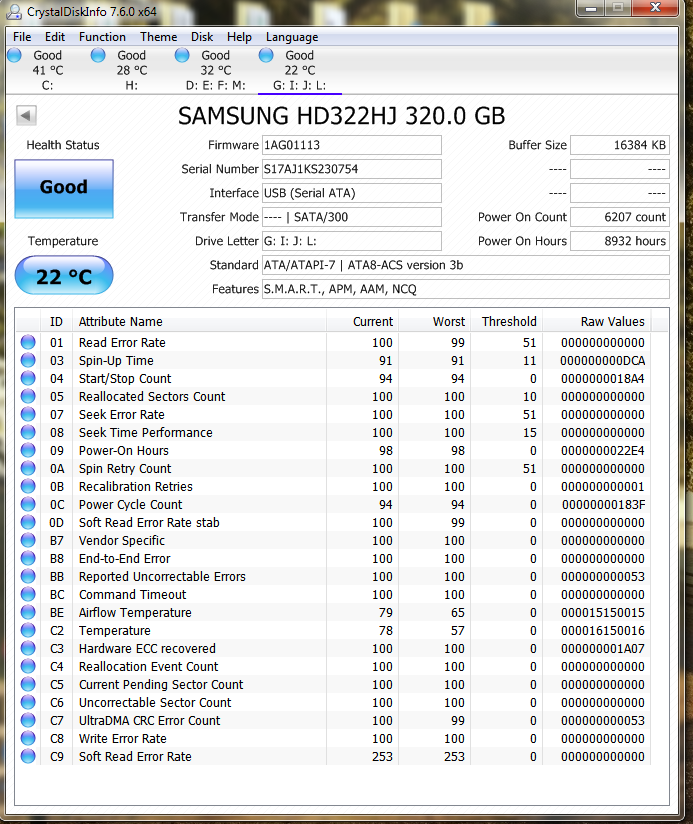The width and height of the screenshot is (693, 824).
Task: Open the Theme menu
Action: (x=158, y=37)
